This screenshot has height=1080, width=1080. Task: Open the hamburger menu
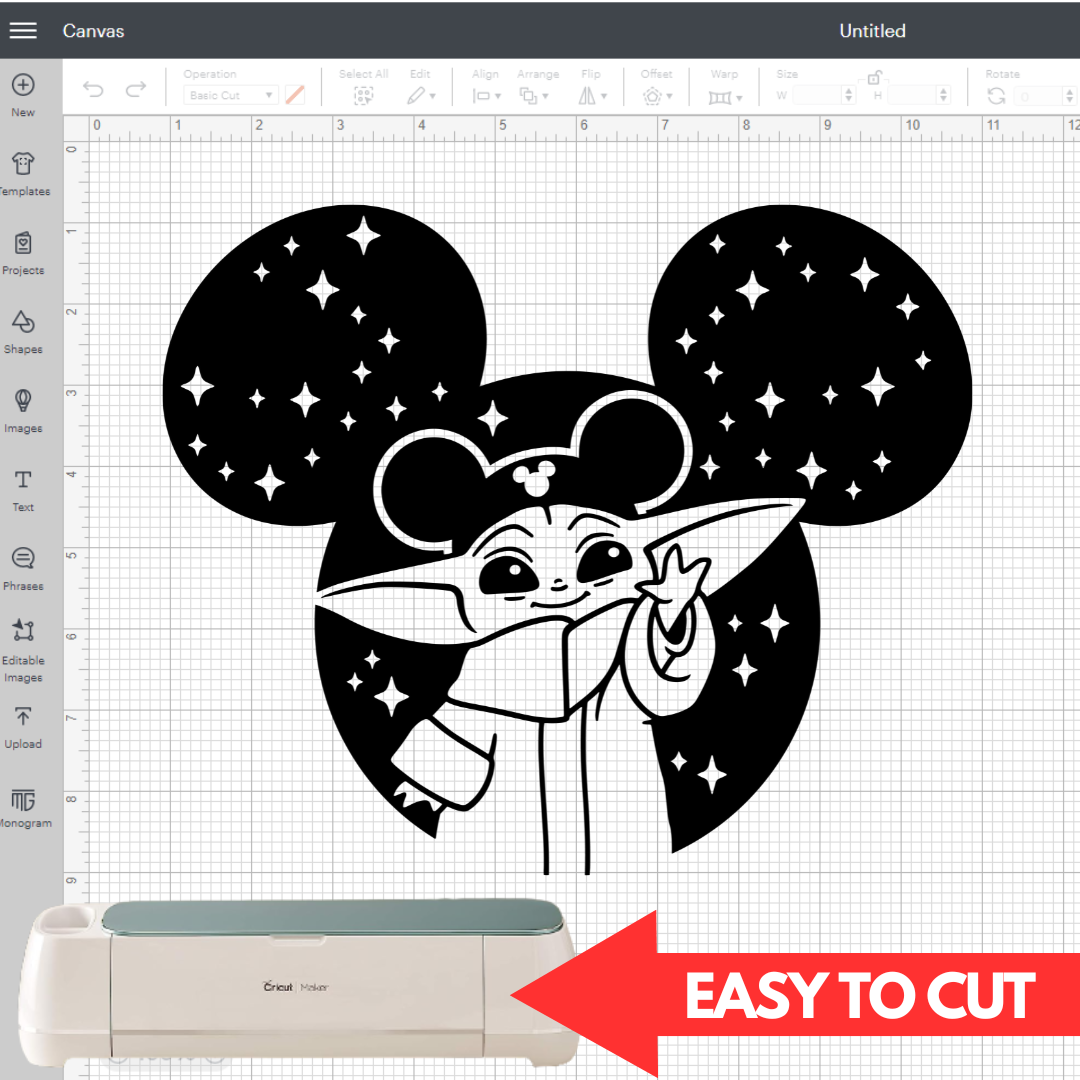(x=23, y=30)
